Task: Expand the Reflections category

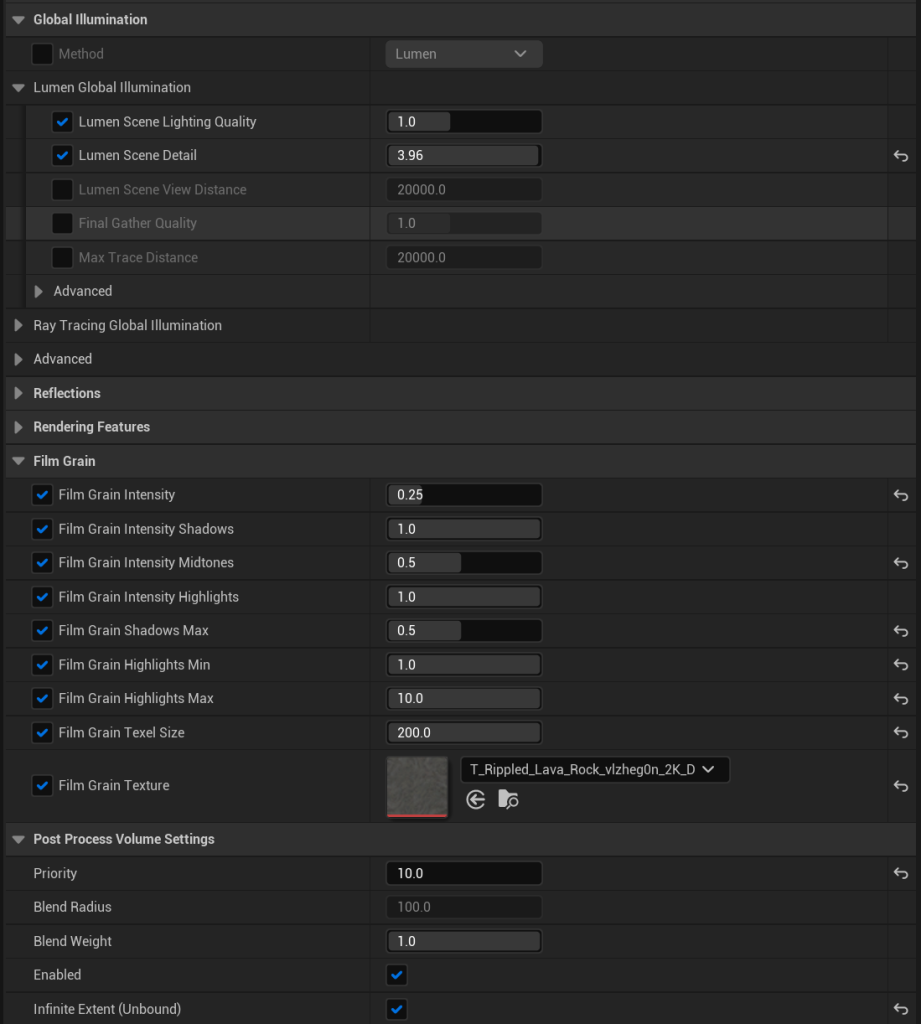Action: [x=18, y=394]
